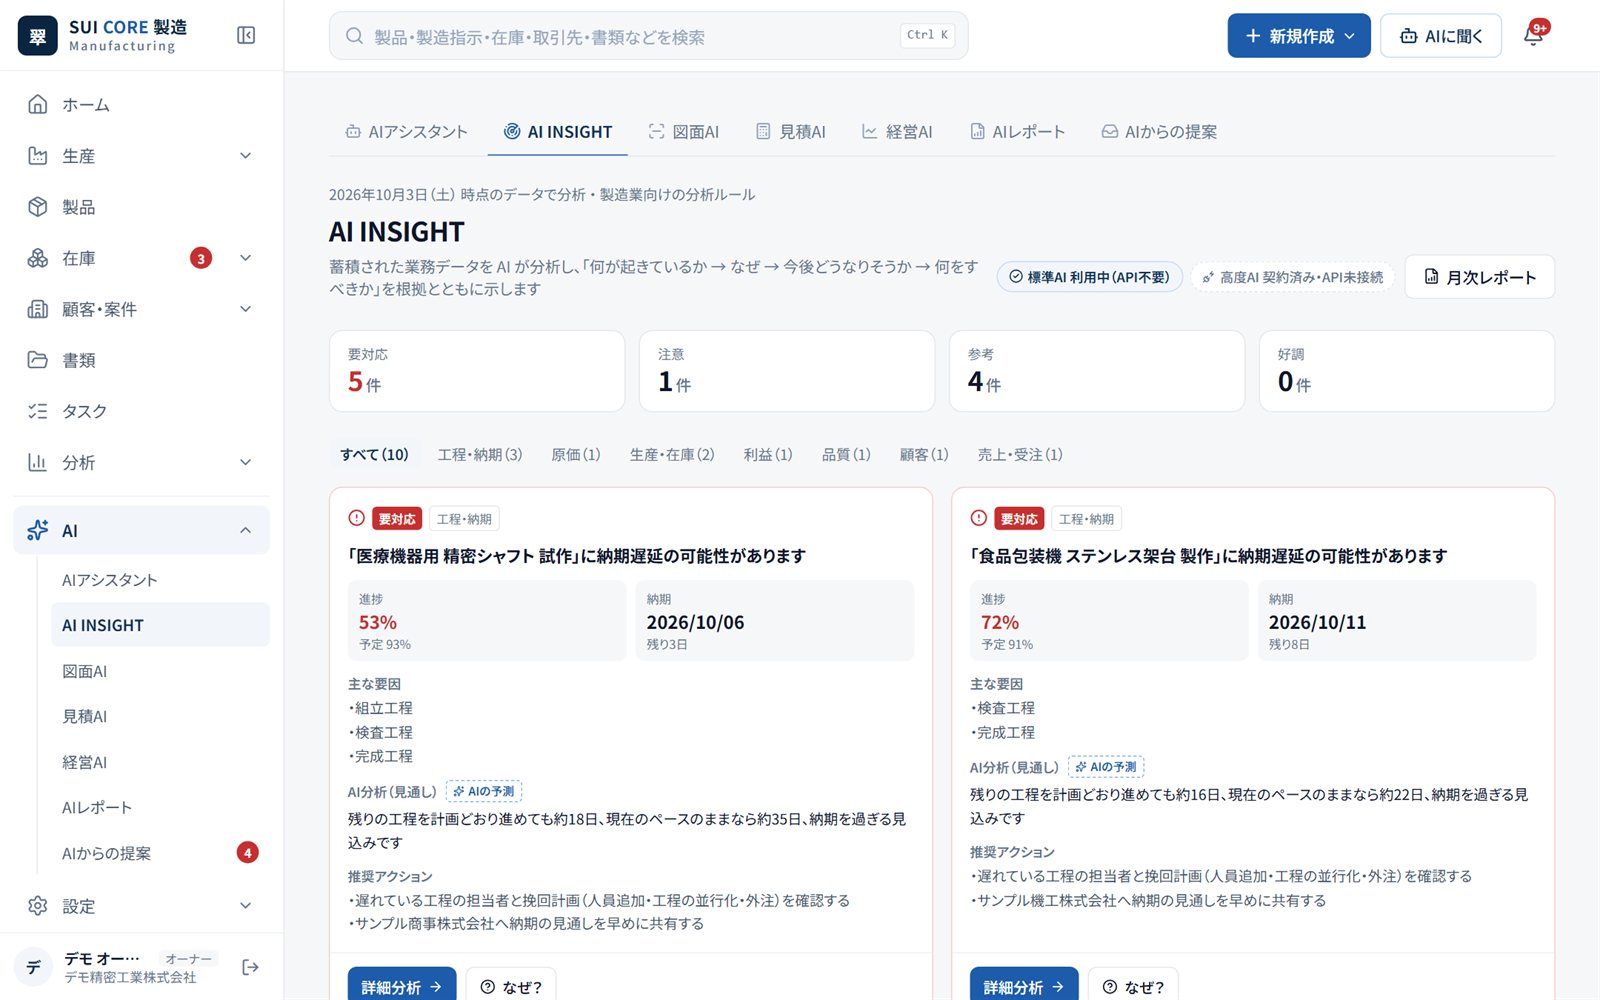
Task: Click the 要対応 alert icon on the 医療機器用 card
Action: [356, 518]
